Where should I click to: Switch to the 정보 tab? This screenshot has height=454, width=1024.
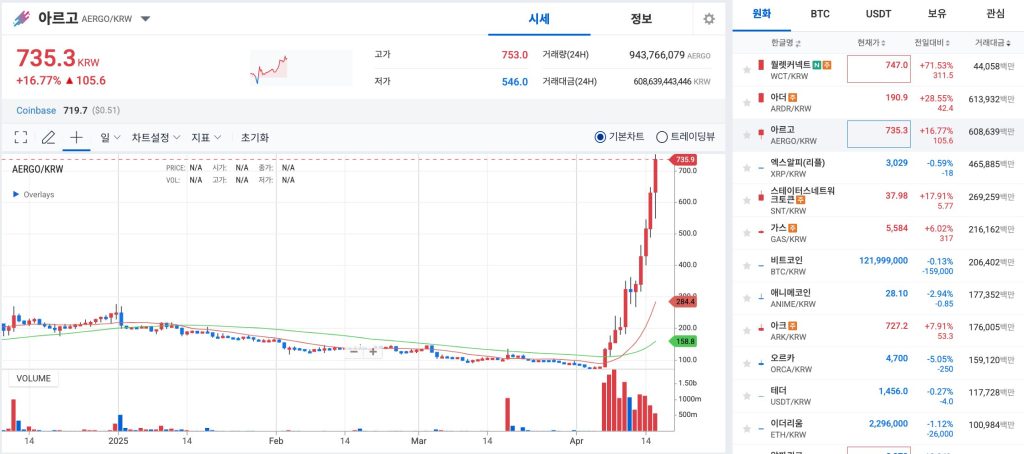[641, 18]
